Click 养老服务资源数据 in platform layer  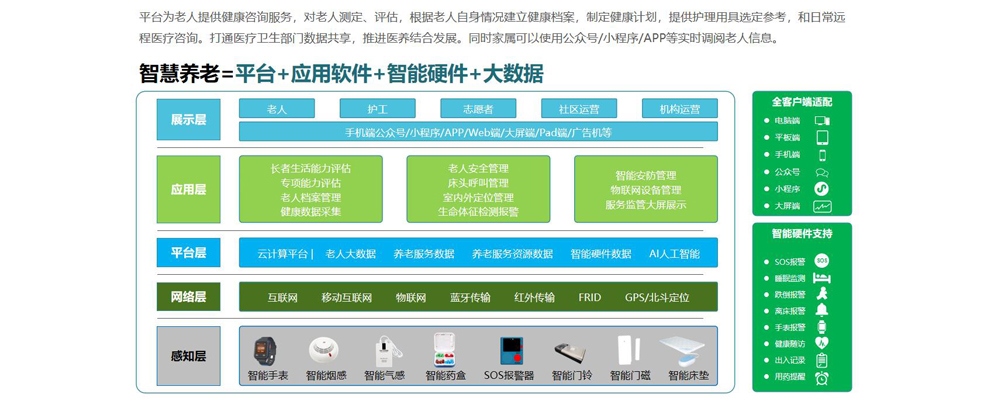512,254
